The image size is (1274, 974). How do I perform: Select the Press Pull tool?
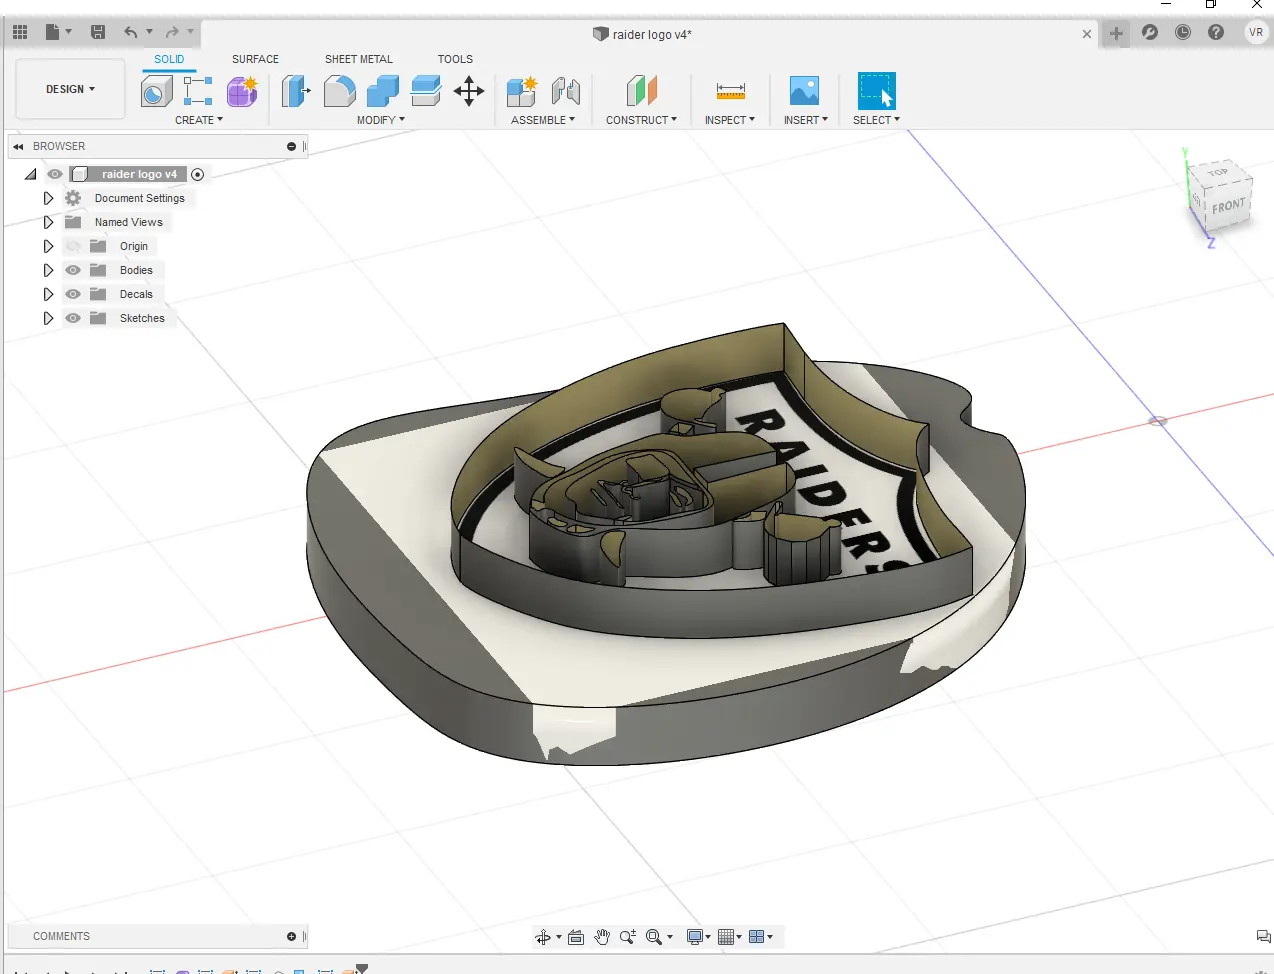[x=296, y=92]
